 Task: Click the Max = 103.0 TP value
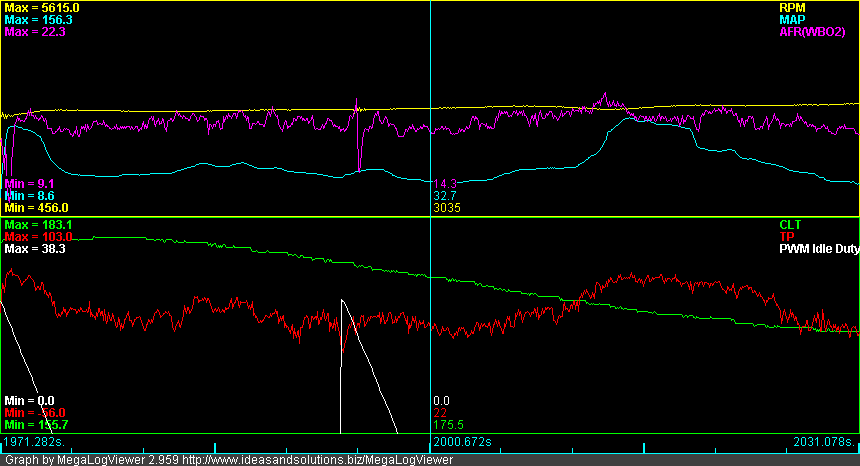(38, 237)
